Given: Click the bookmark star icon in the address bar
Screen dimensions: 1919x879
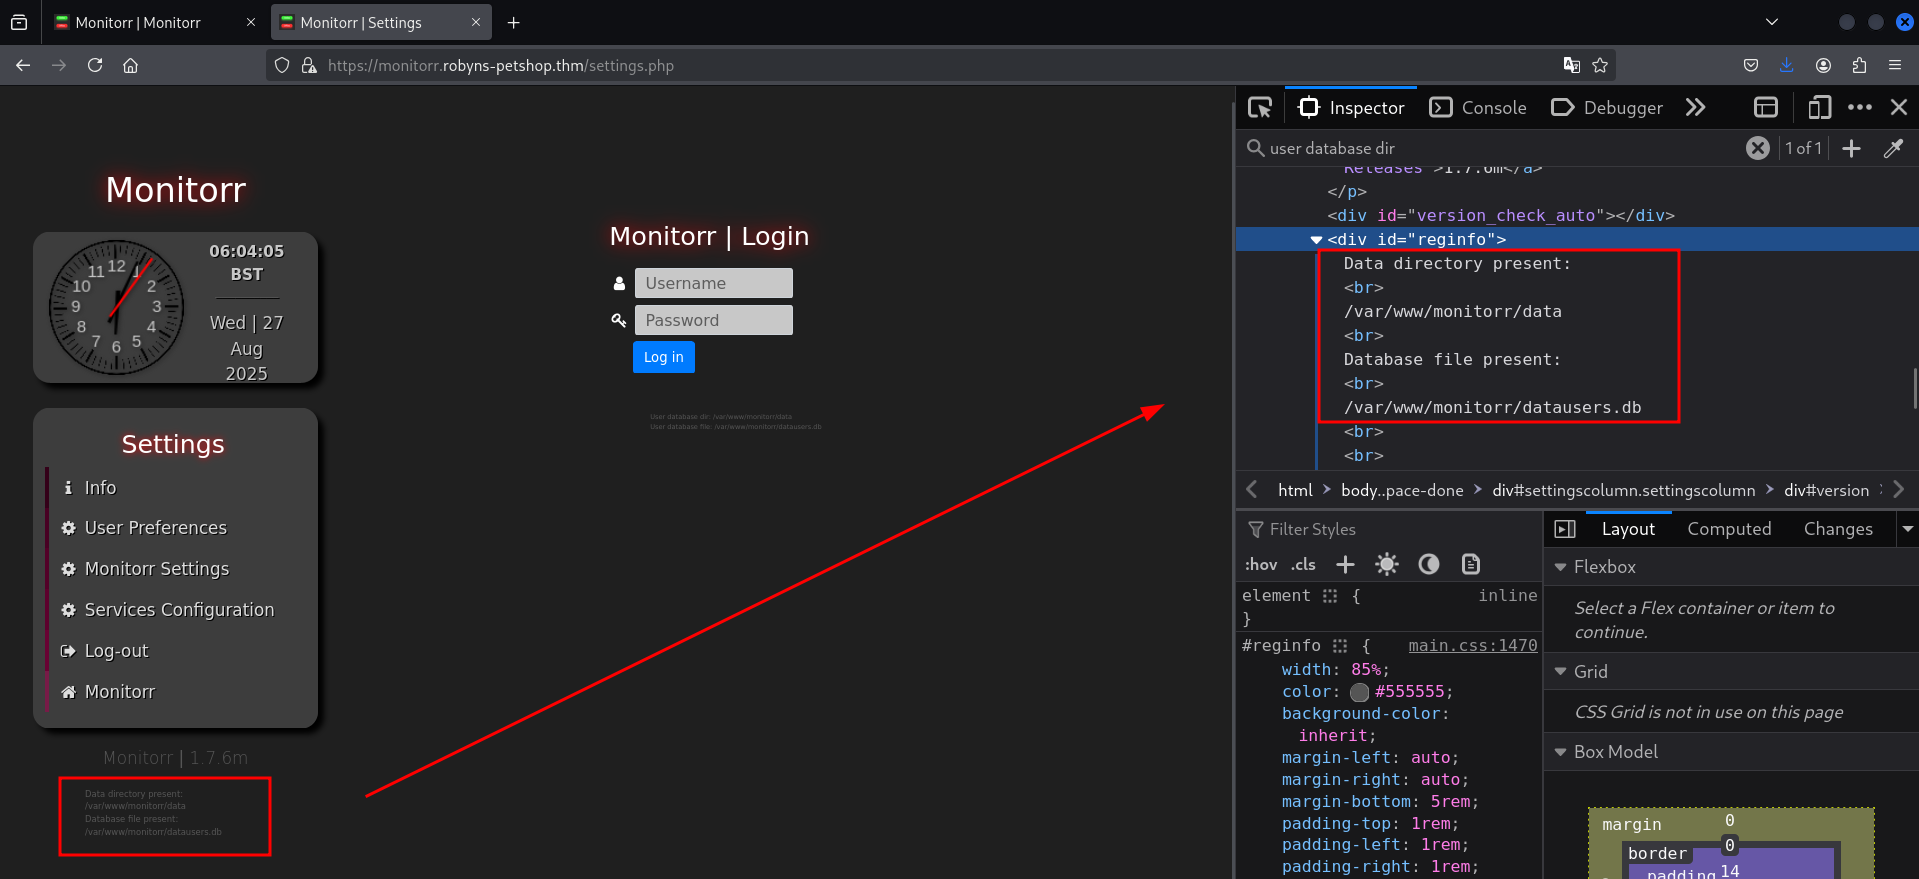Looking at the screenshot, I should click(x=1600, y=65).
